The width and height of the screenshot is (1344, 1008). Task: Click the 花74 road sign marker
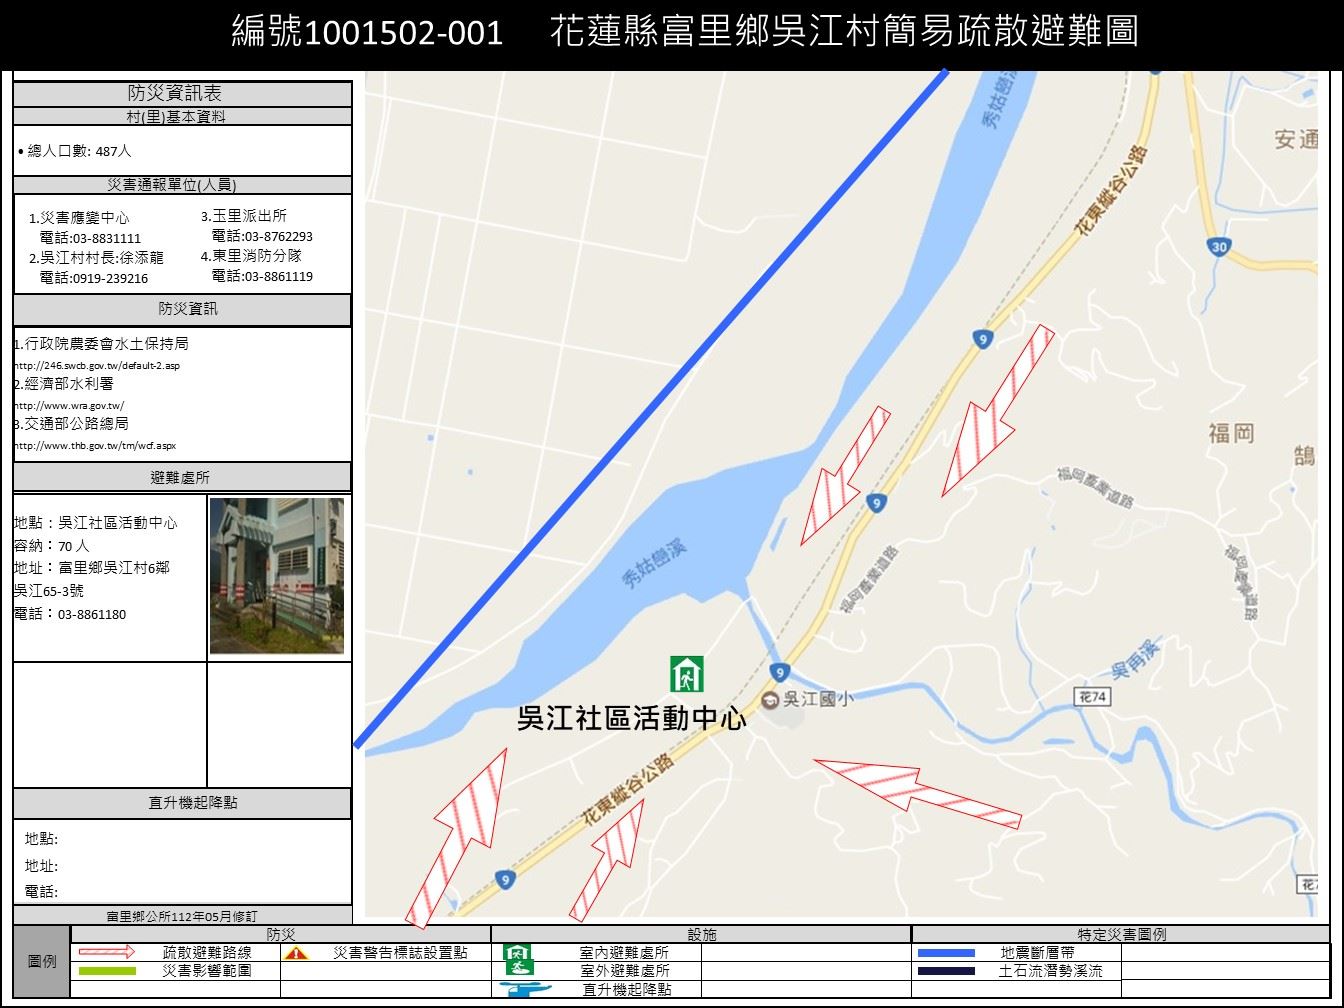1092,697
